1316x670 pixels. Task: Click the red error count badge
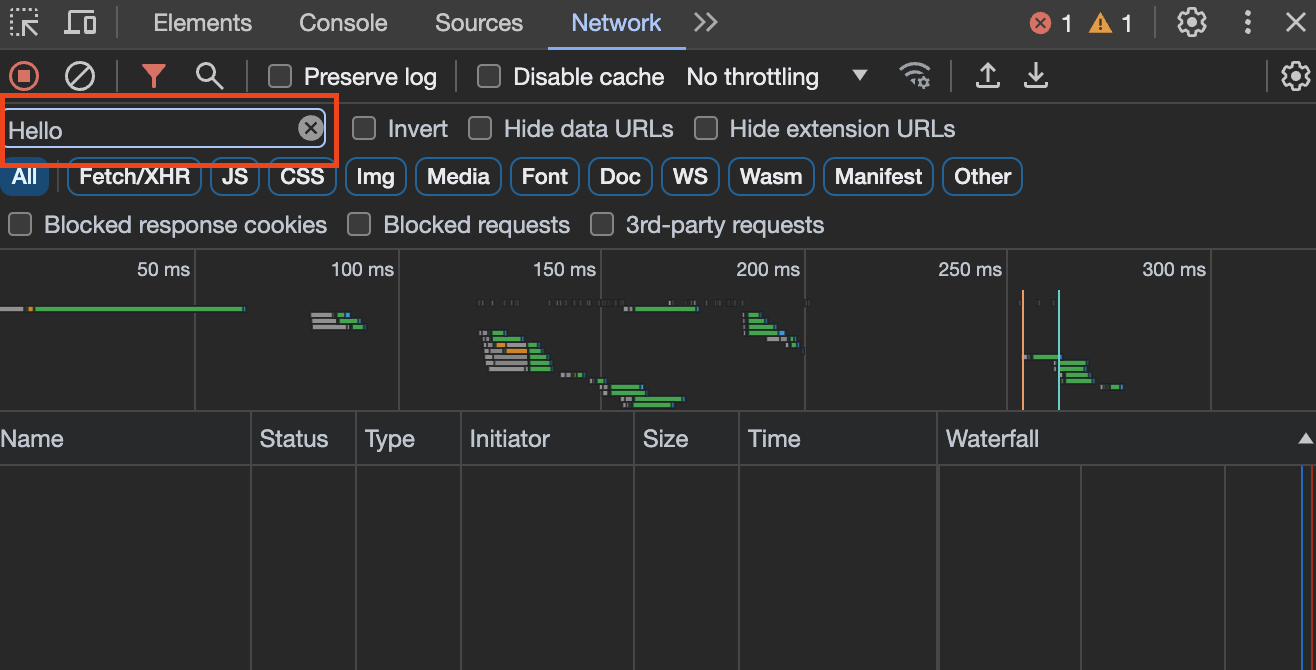(x=1051, y=23)
